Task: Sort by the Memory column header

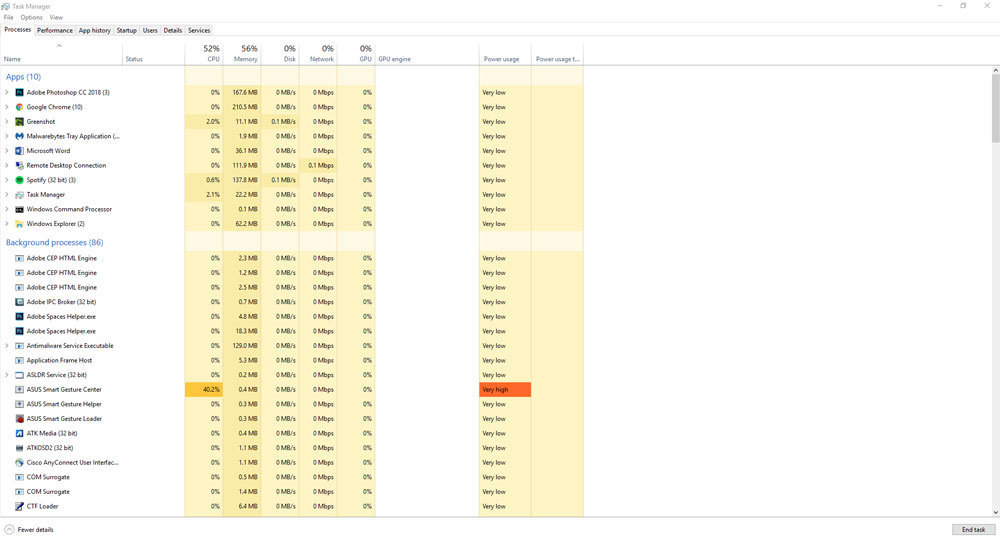Action: (x=242, y=54)
